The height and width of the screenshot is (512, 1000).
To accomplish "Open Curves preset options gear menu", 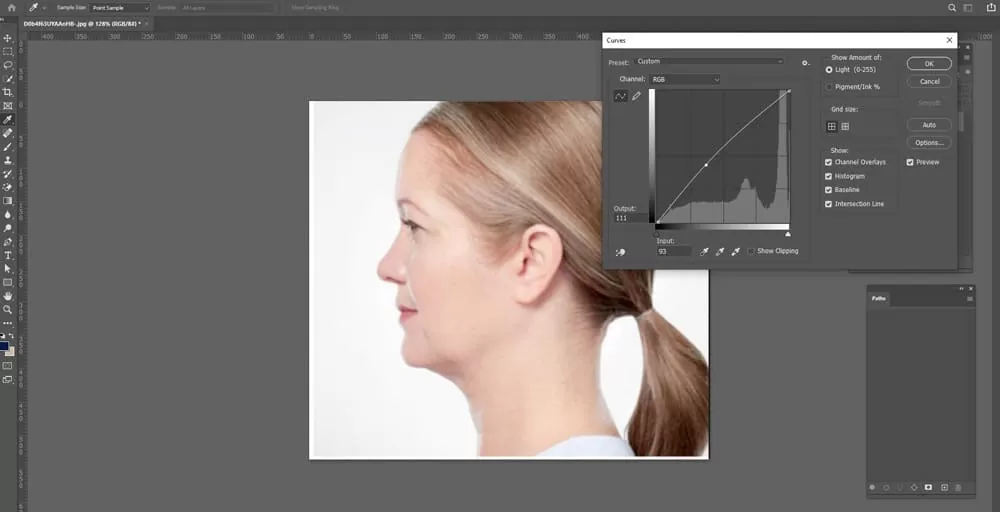I will click(x=805, y=62).
